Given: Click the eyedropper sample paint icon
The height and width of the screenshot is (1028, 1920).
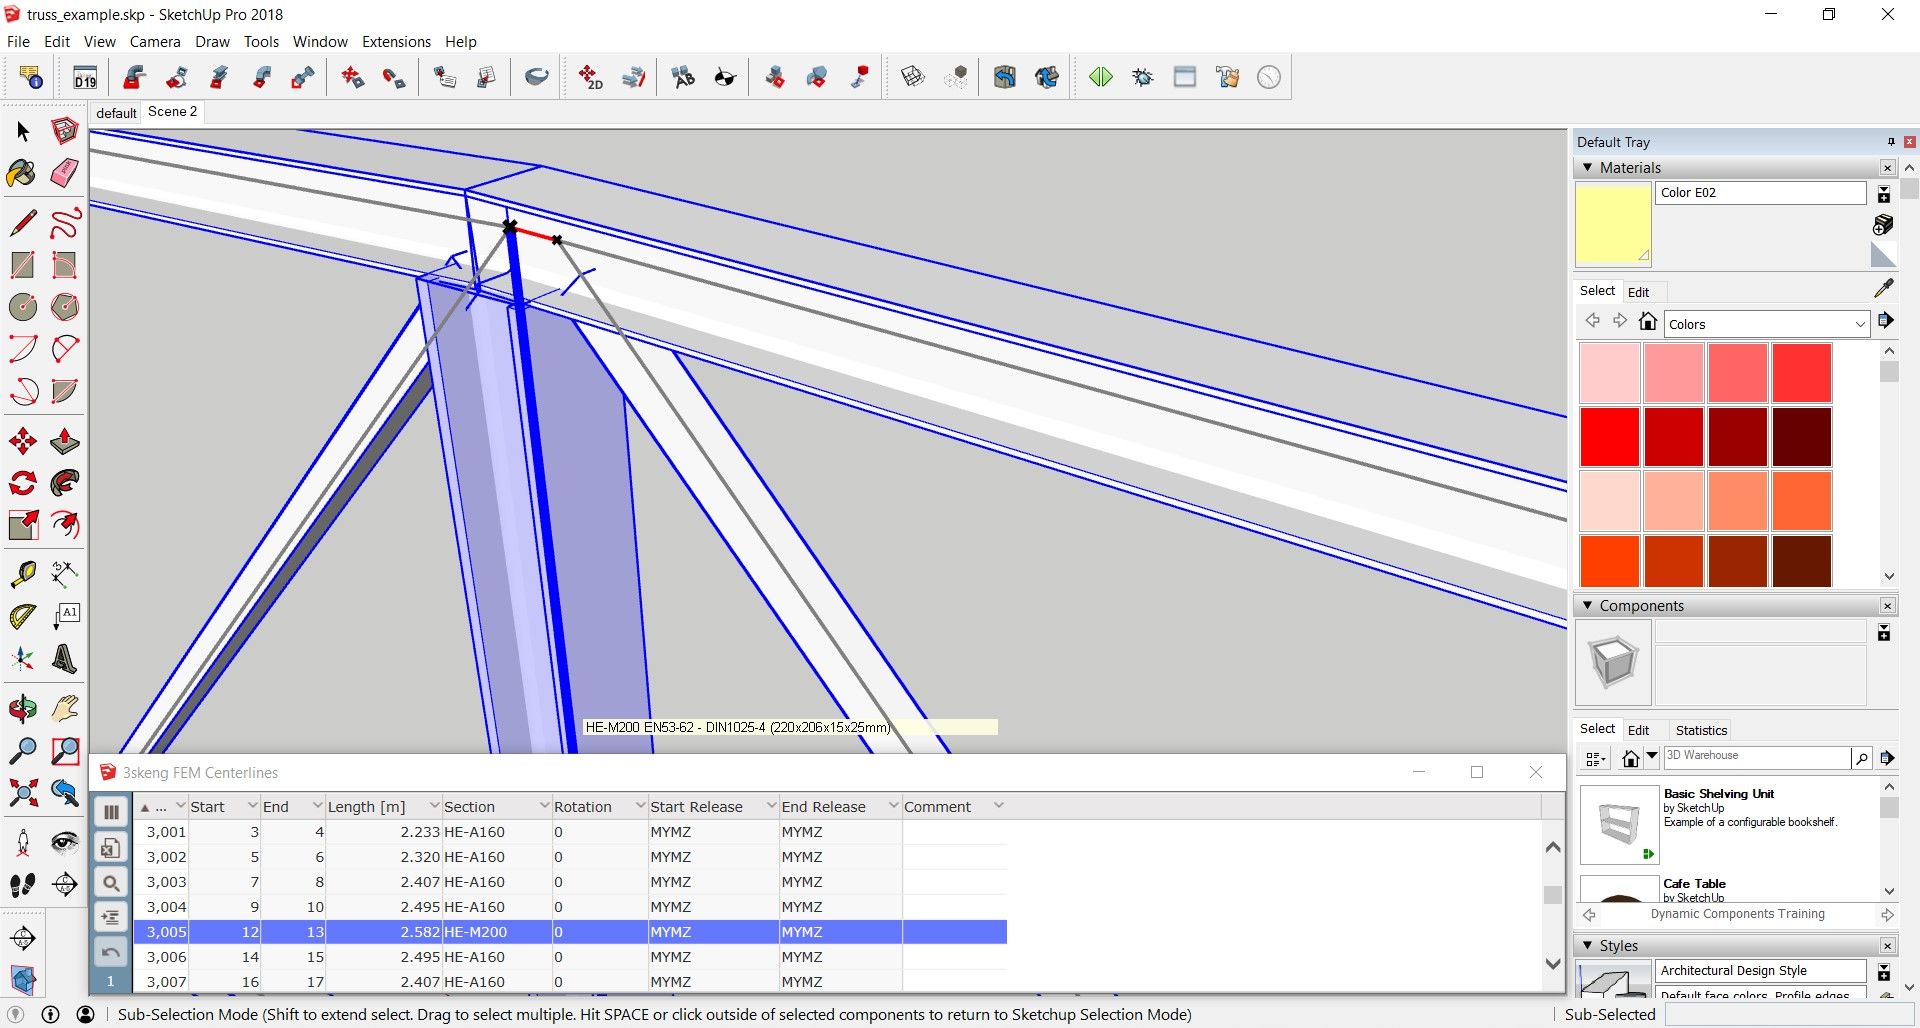Looking at the screenshot, I should [x=1884, y=290].
